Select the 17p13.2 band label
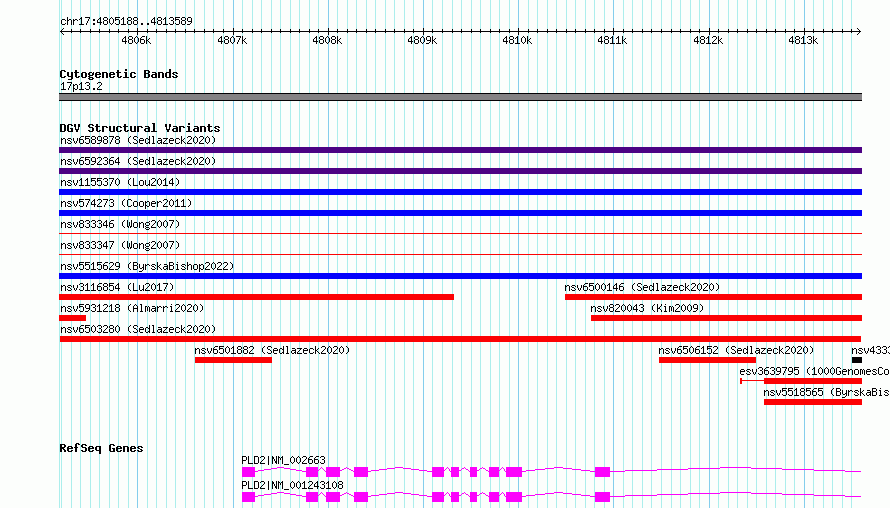Image resolution: width=890 pixels, height=508 pixels. click(81, 86)
